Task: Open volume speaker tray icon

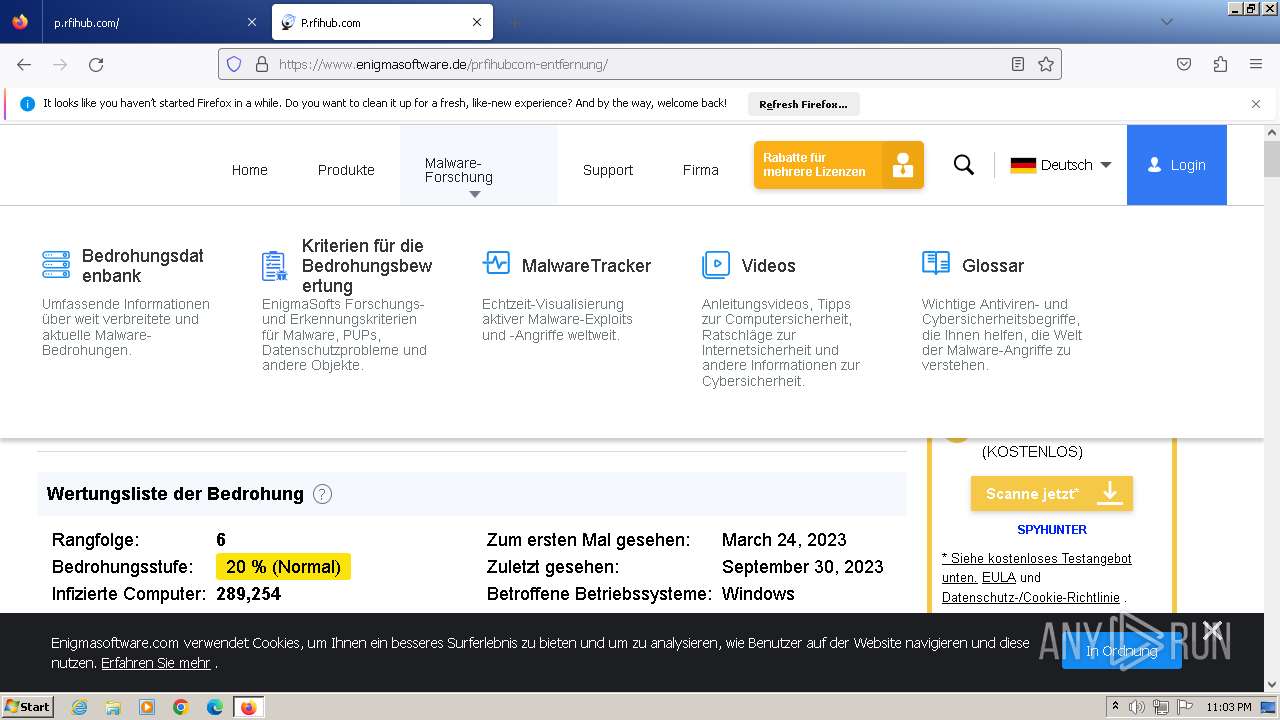Action: (1137, 707)
